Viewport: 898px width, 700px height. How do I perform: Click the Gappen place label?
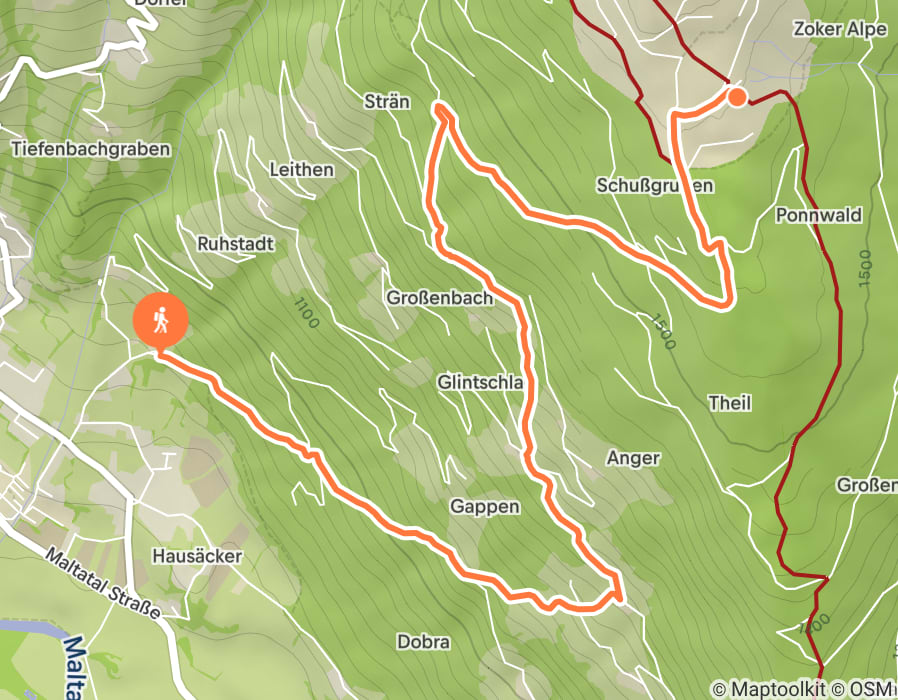point(485,507)
